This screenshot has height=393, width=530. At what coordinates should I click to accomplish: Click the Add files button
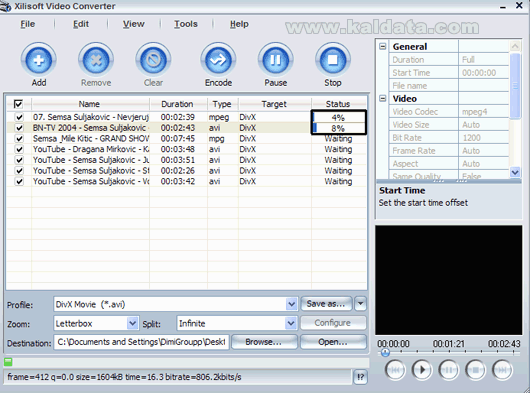[39, 60]
